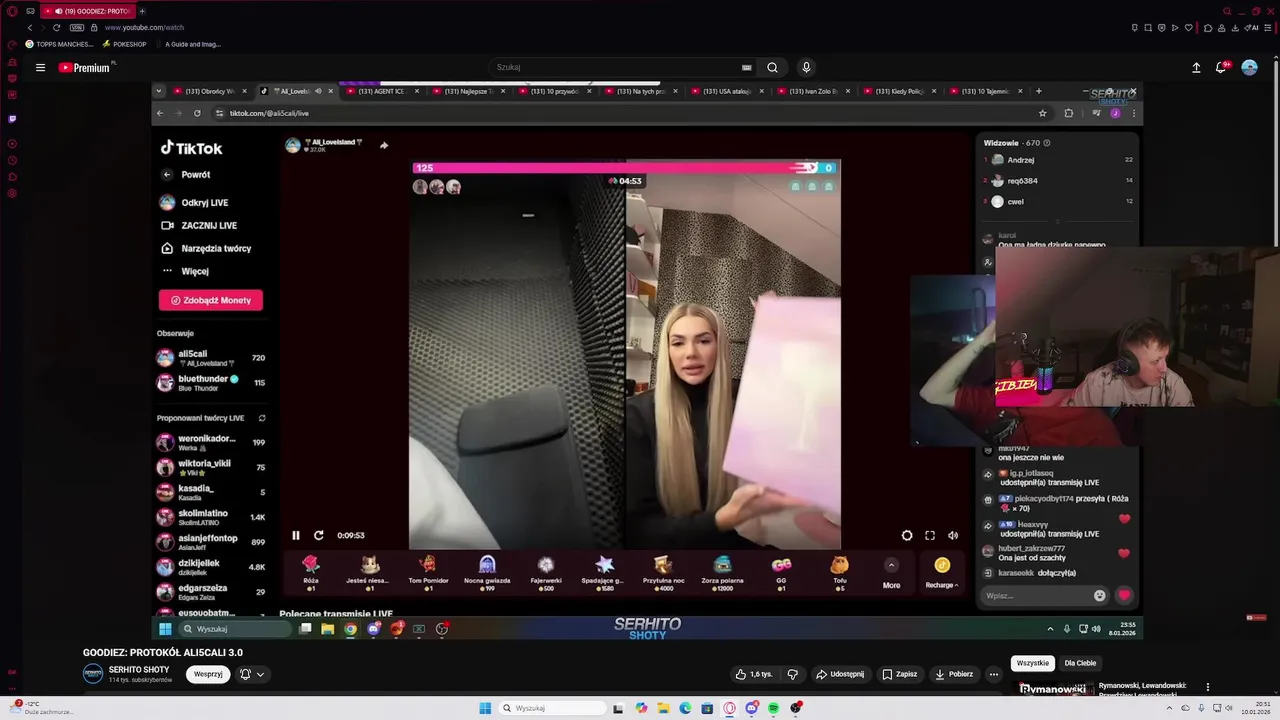Click the Opera address bar www.youtube.com/watch
Viewport: 1280px width, 720px height.
[144, 27]
